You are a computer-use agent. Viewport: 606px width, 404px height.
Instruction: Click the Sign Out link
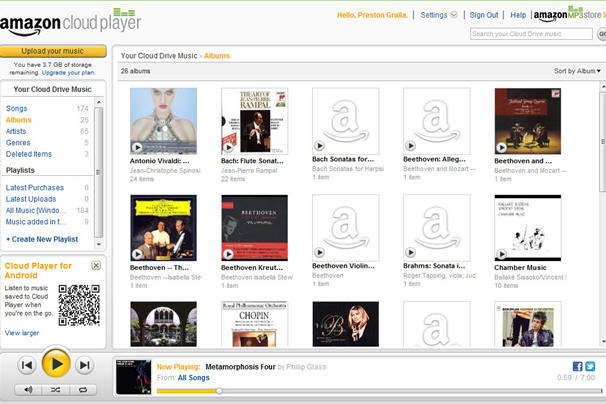[484, 15]
